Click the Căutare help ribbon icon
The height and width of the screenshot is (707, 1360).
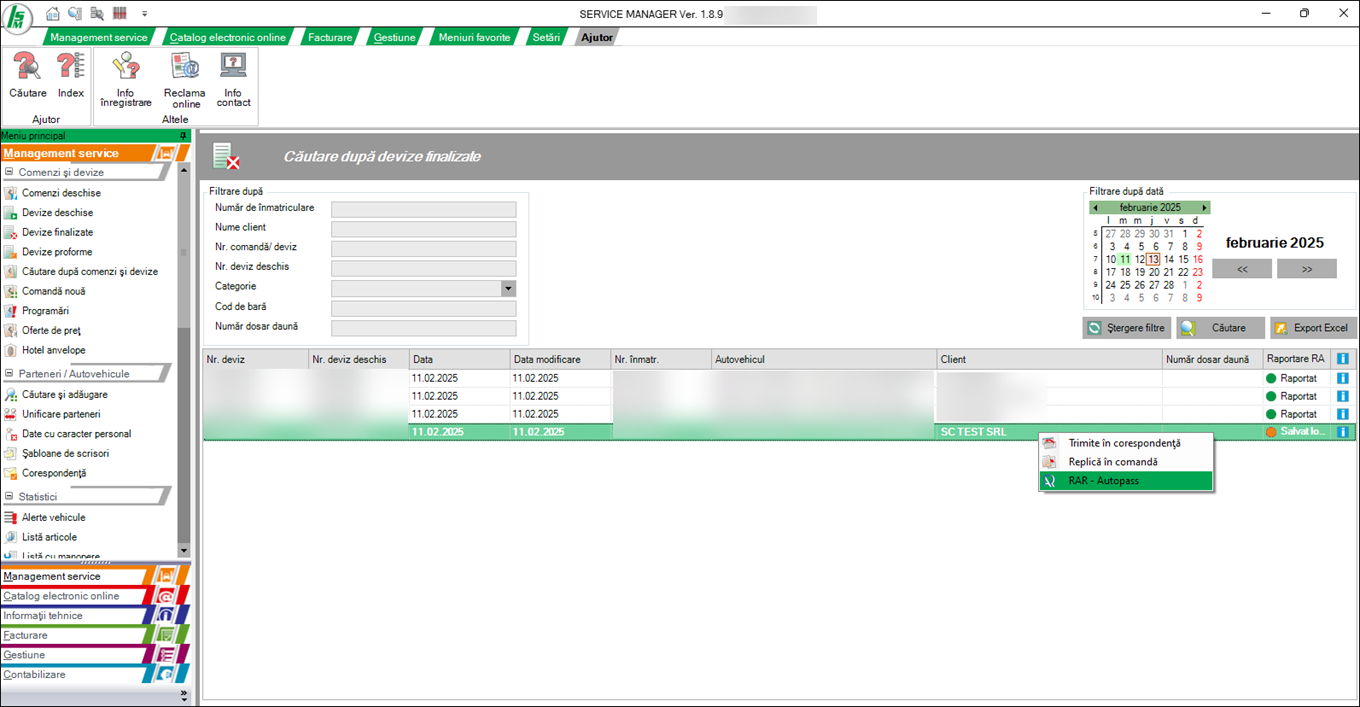(27, 75)
